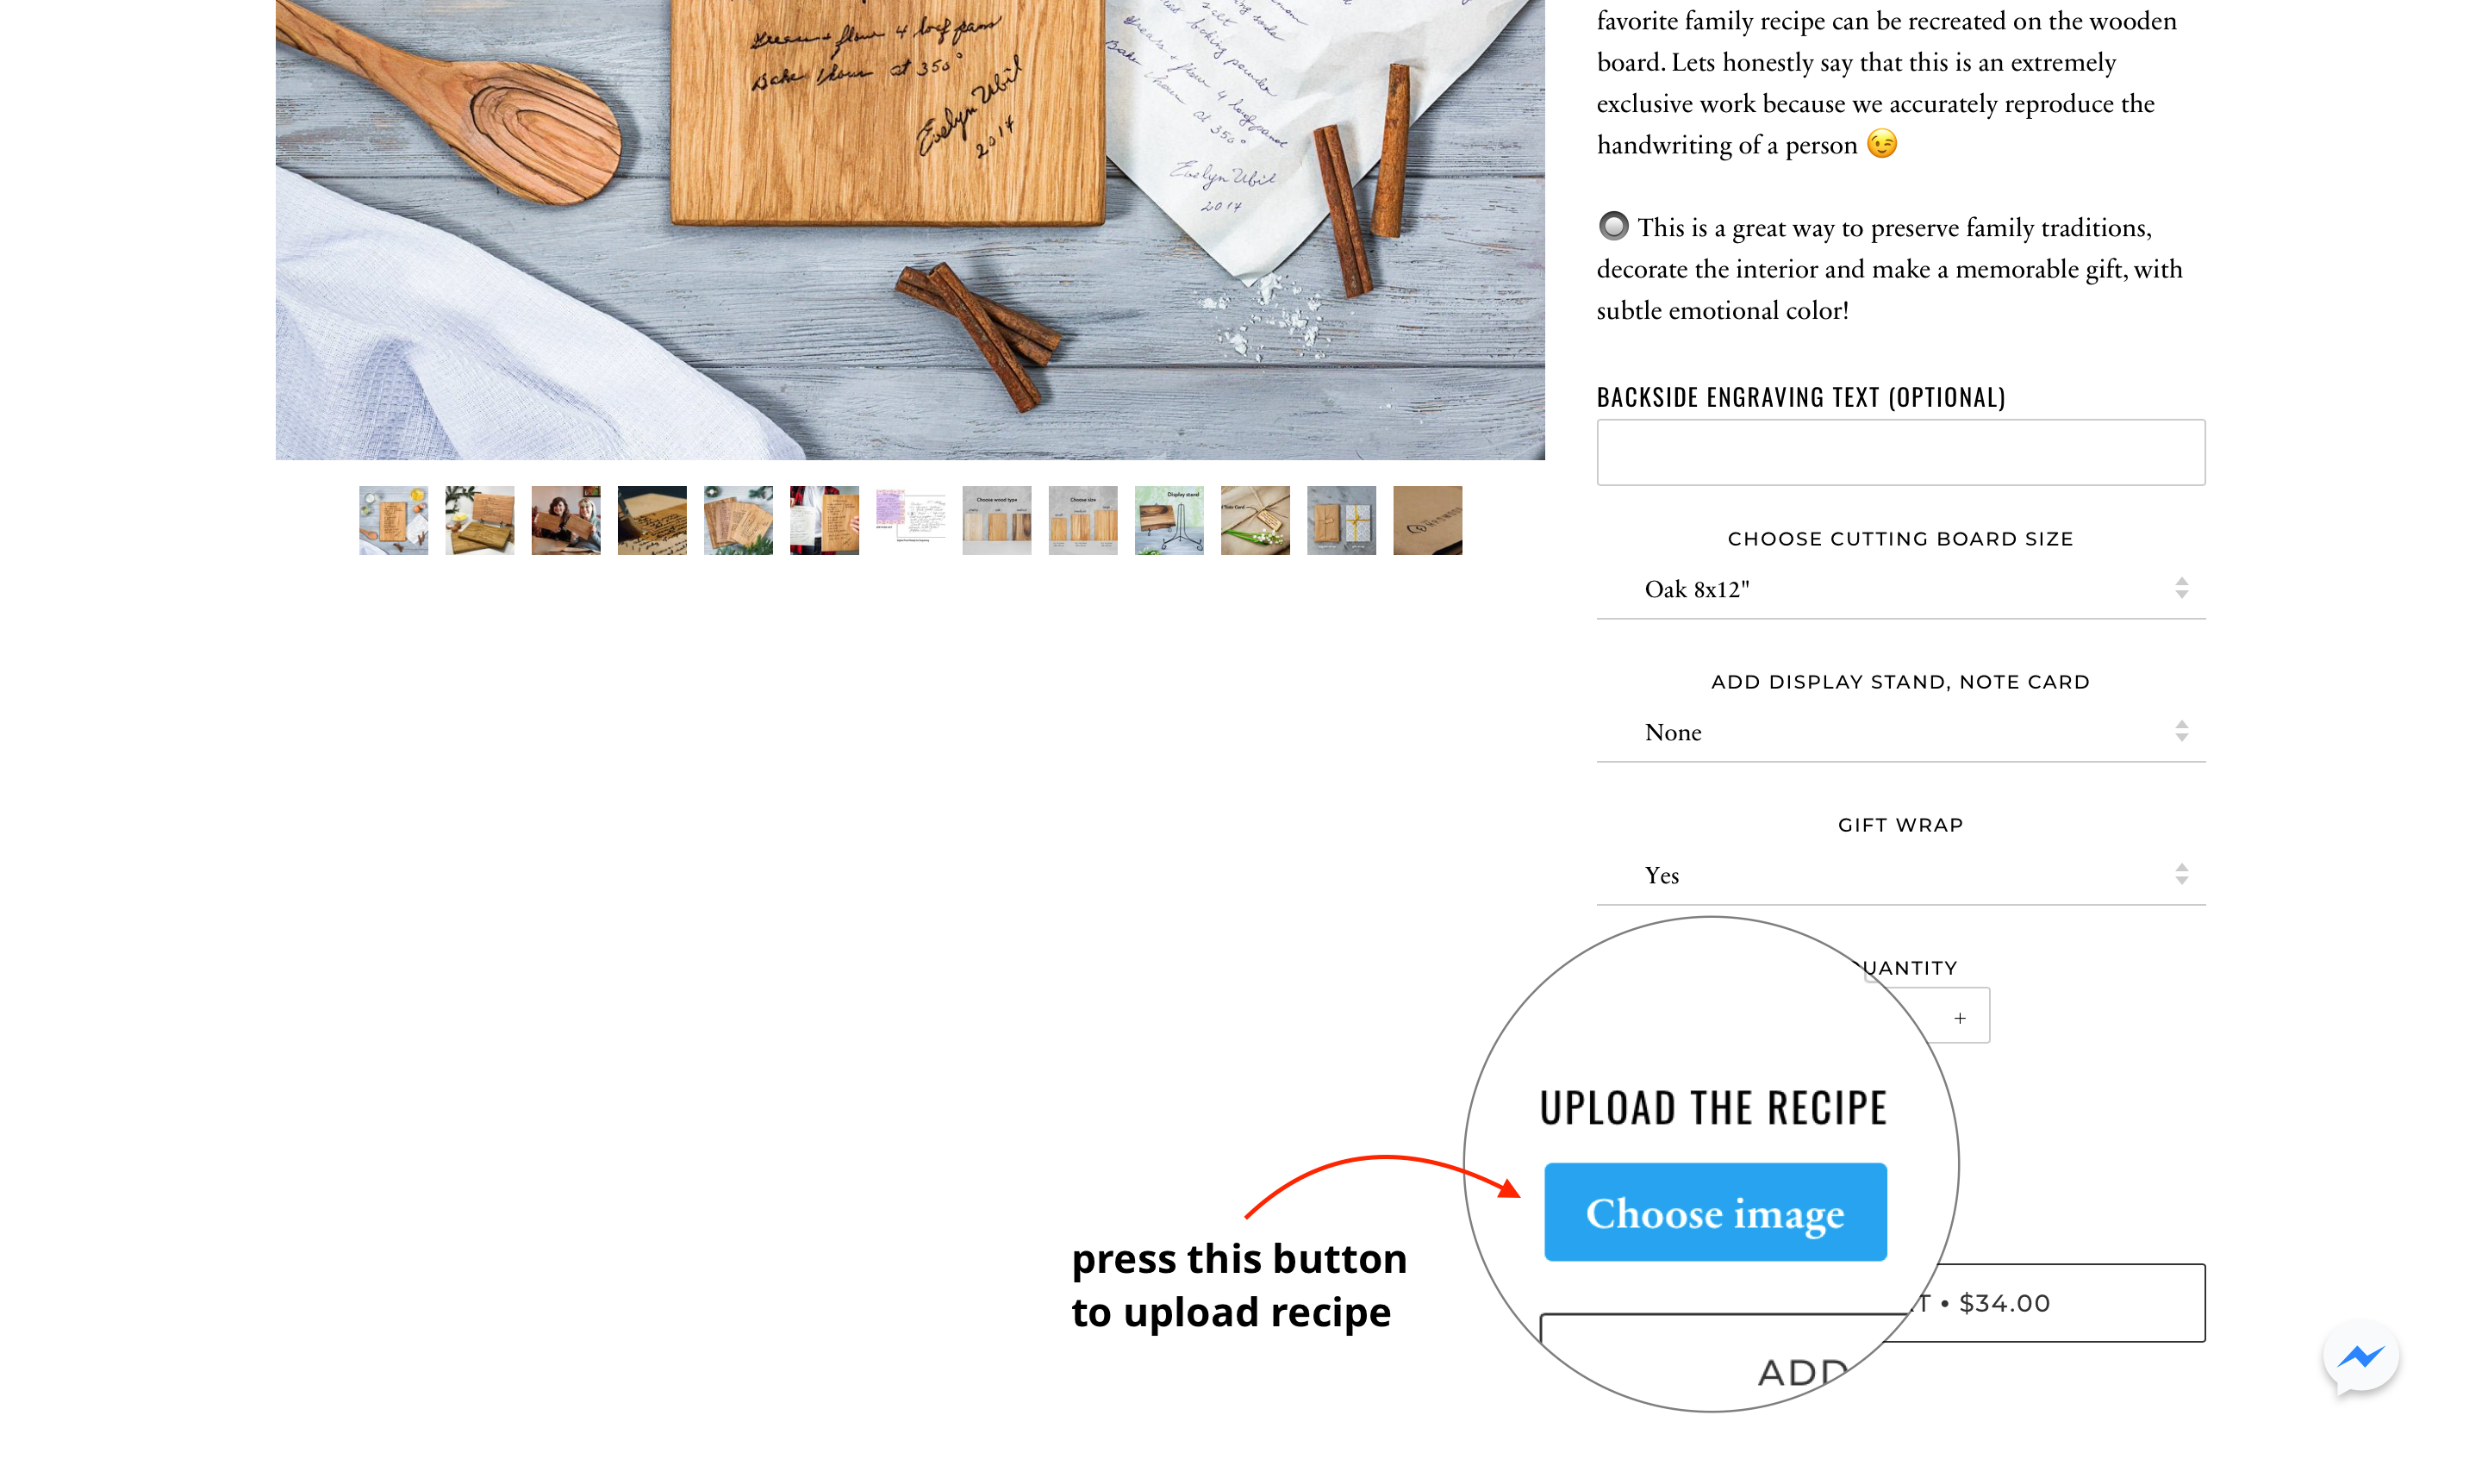Viewport: 2482px width, 1484px height.
Task: Select the None display stand menu option
Action: pyautogui.click(x=1899, y=732)
